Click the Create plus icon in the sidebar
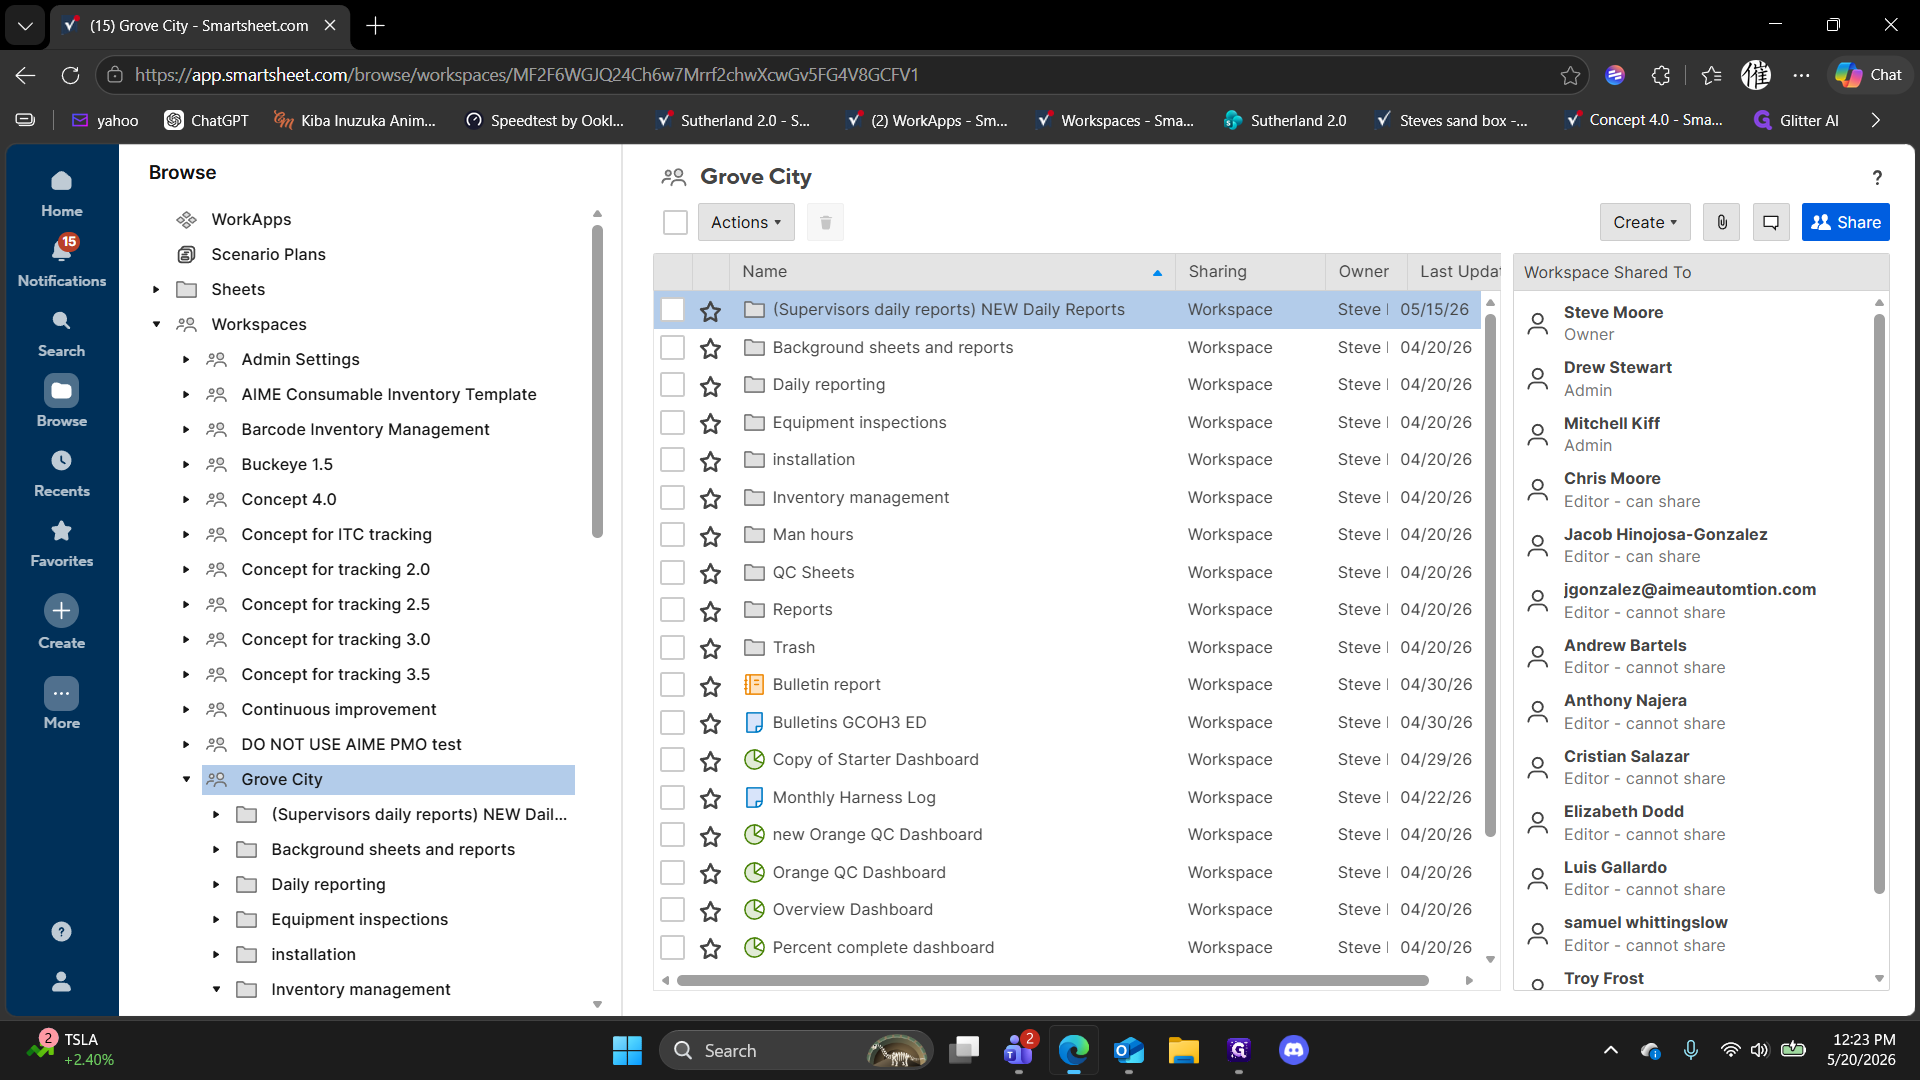This screenshot has height=1080, width=1920. [x=61, y=611]
